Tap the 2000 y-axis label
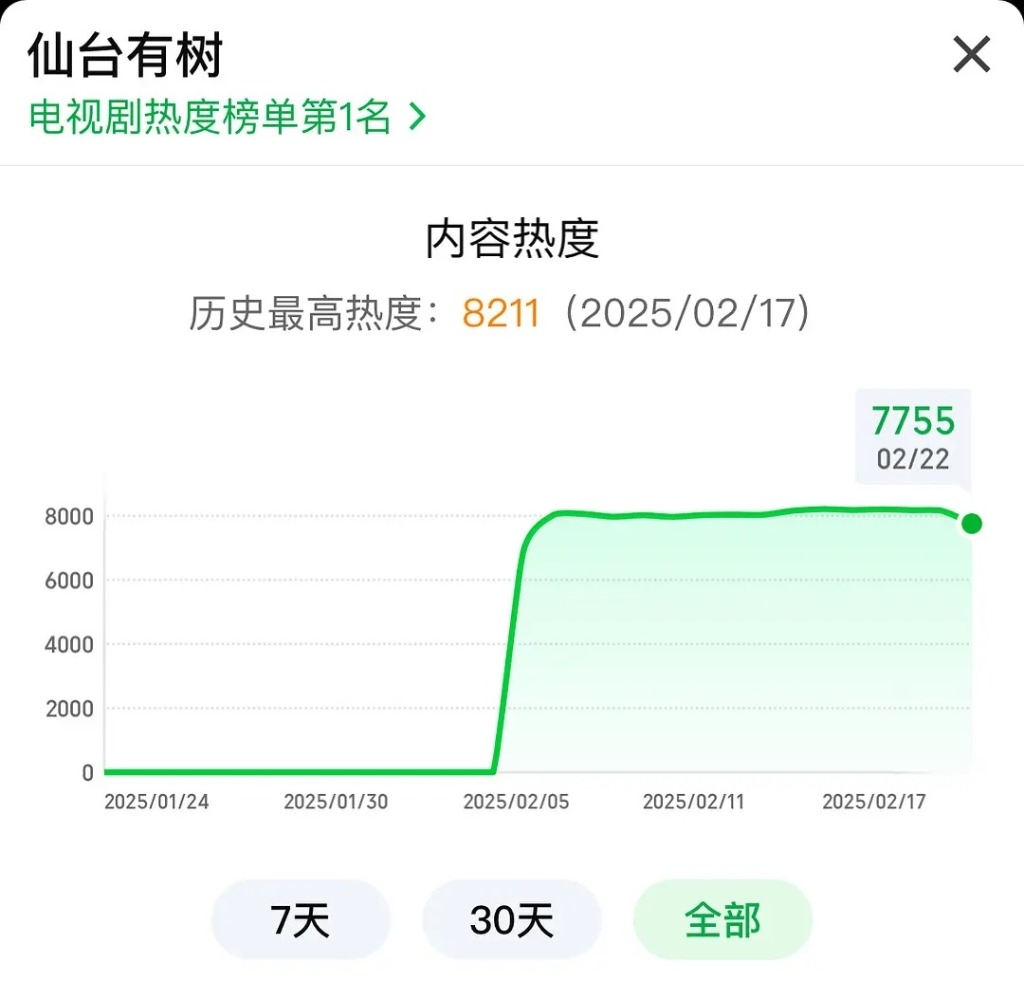Viewport: 1024px width, 999px height. 69,709
